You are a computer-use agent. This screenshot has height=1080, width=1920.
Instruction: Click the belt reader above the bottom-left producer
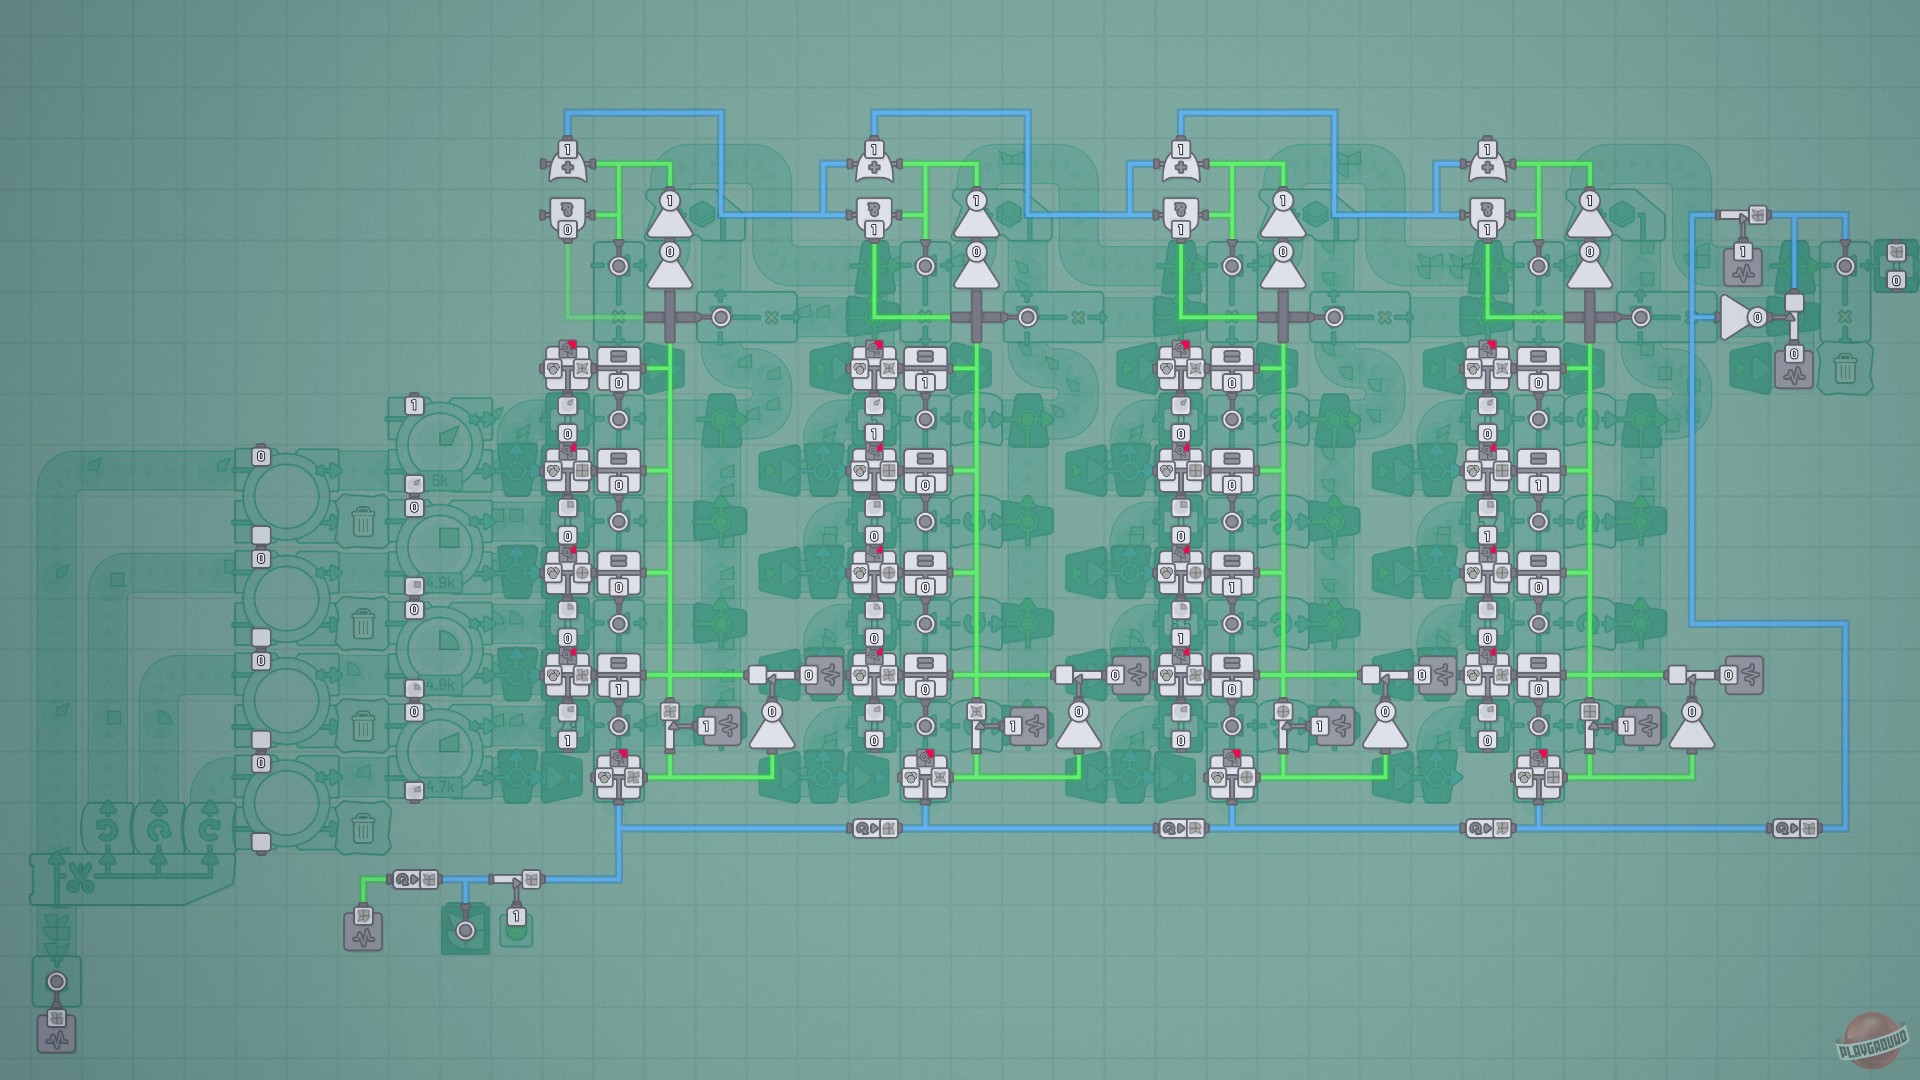[x=57, y=981]
